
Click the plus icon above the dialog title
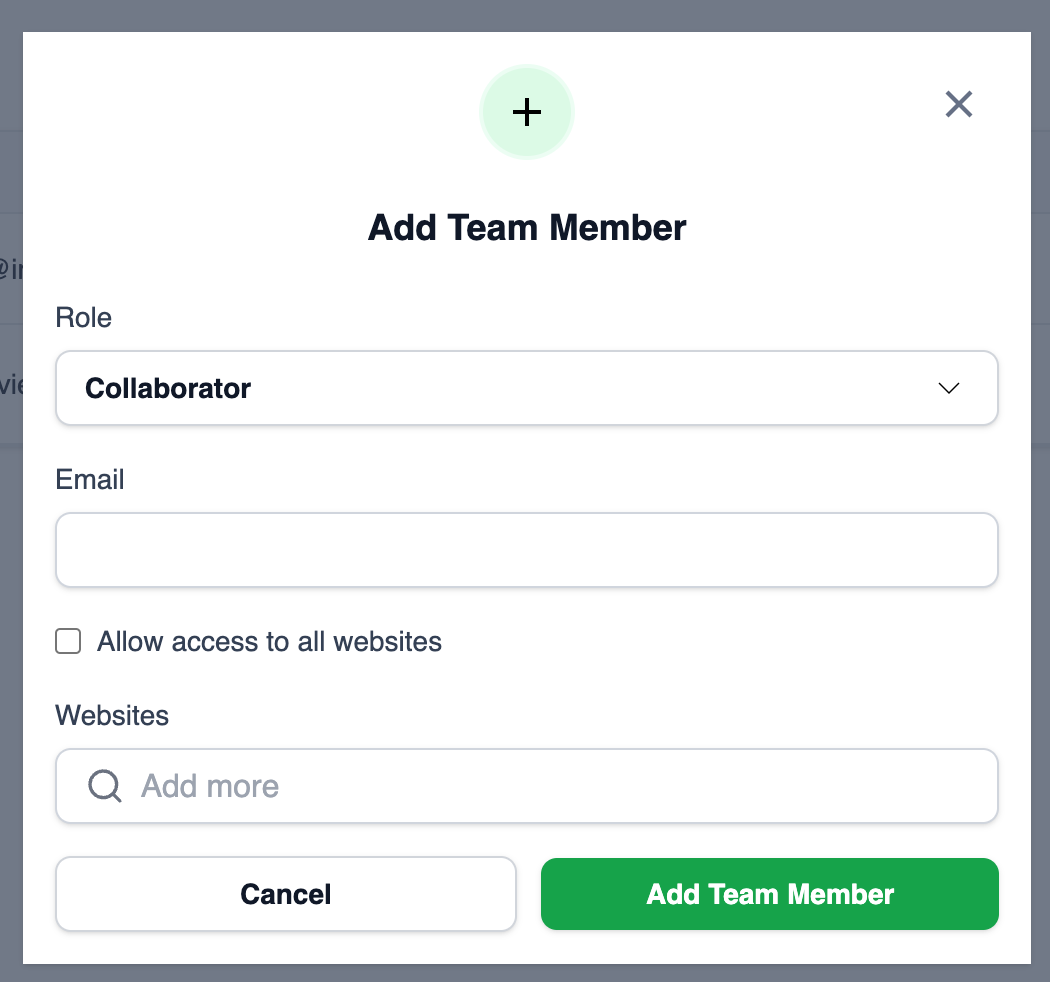tap(527, 112)
